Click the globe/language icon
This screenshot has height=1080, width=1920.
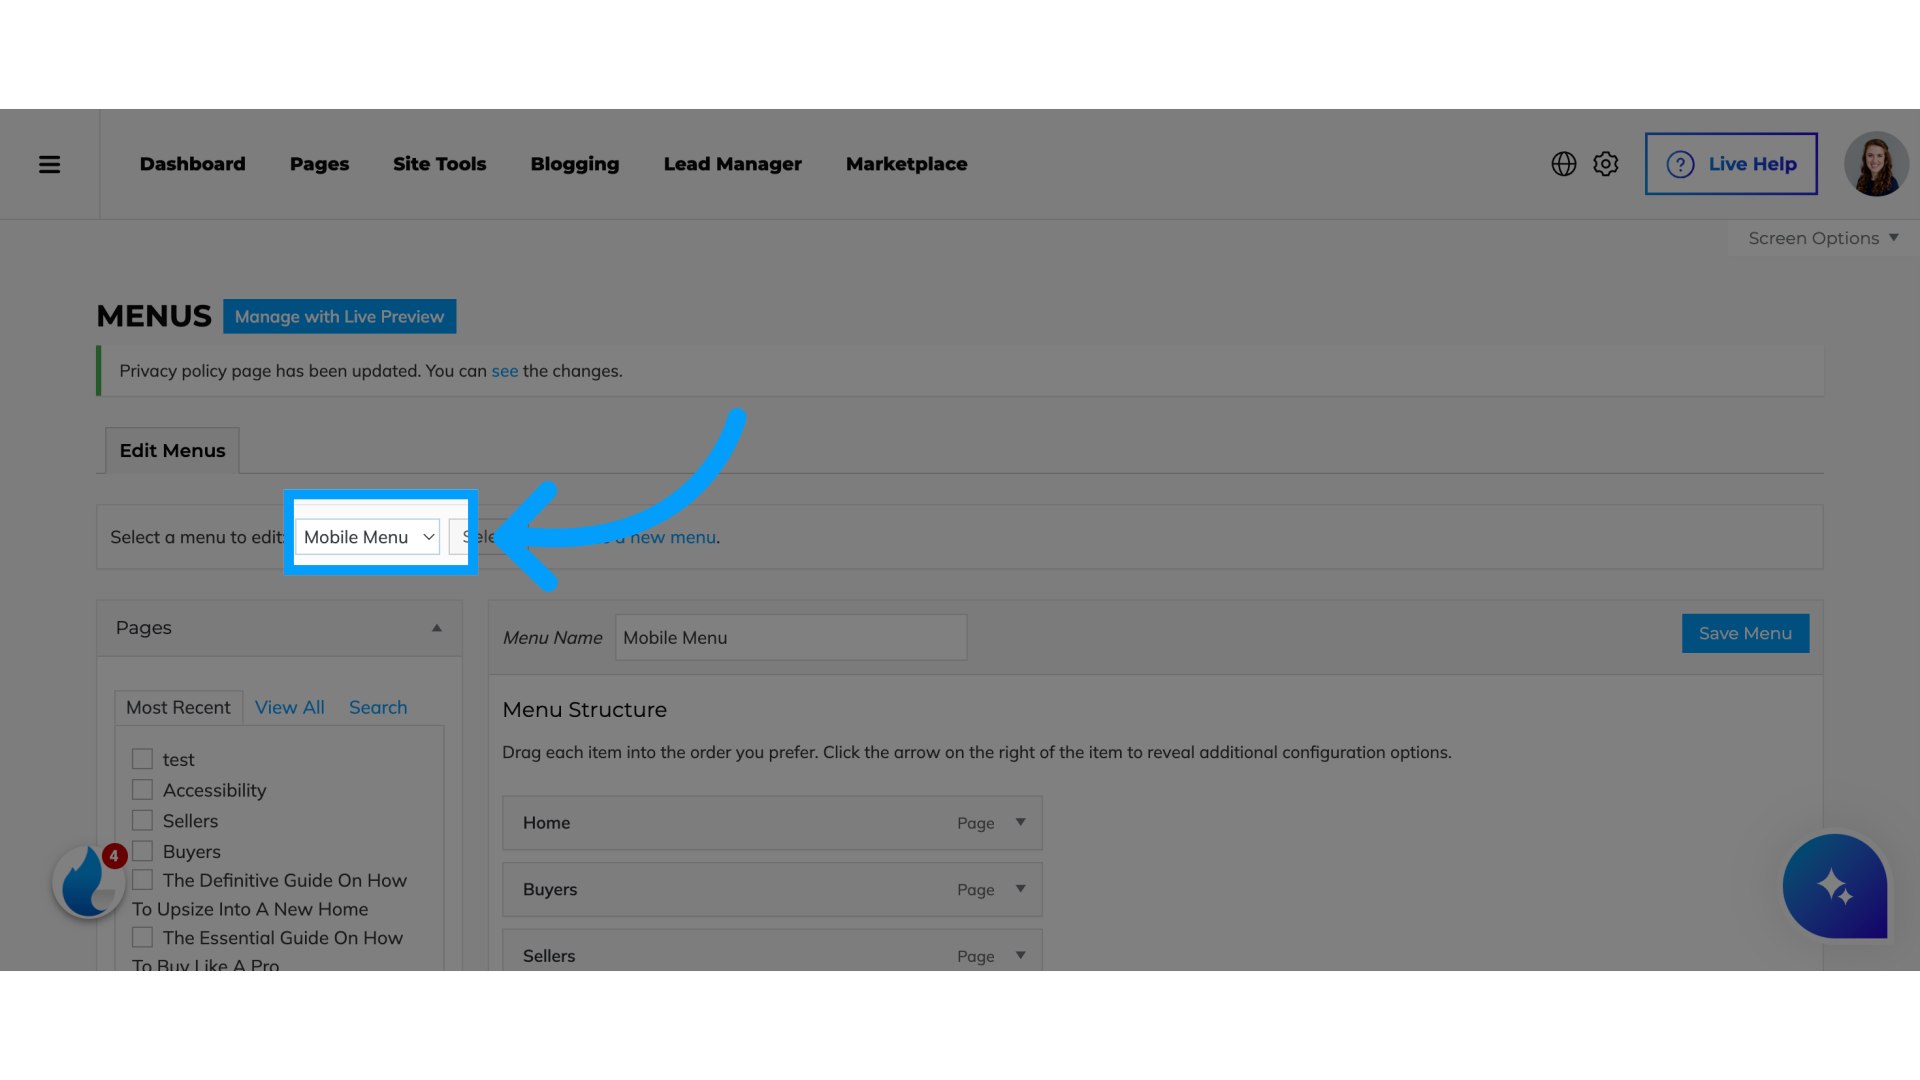tap(1564, 162)
